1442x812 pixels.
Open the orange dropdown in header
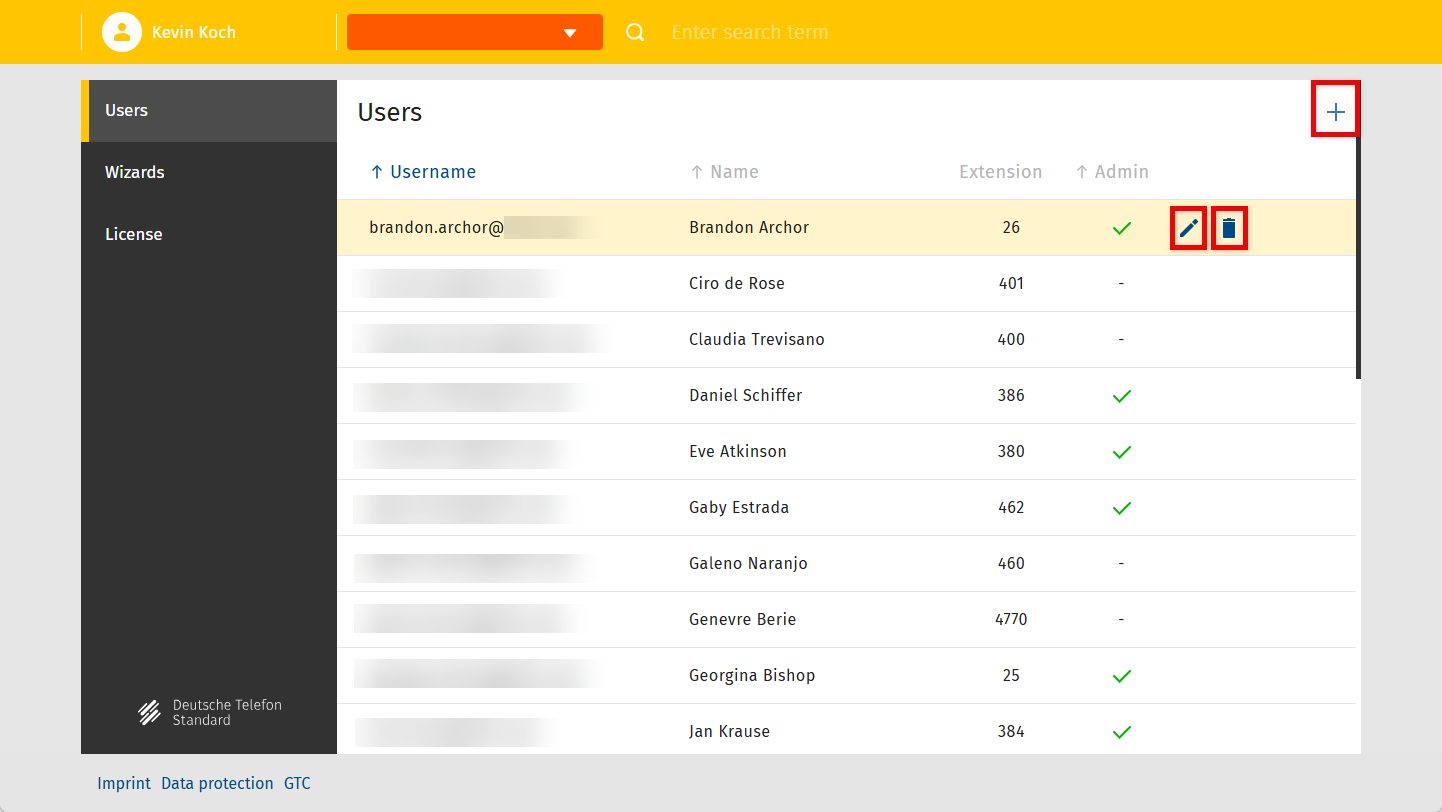[474, 32]
